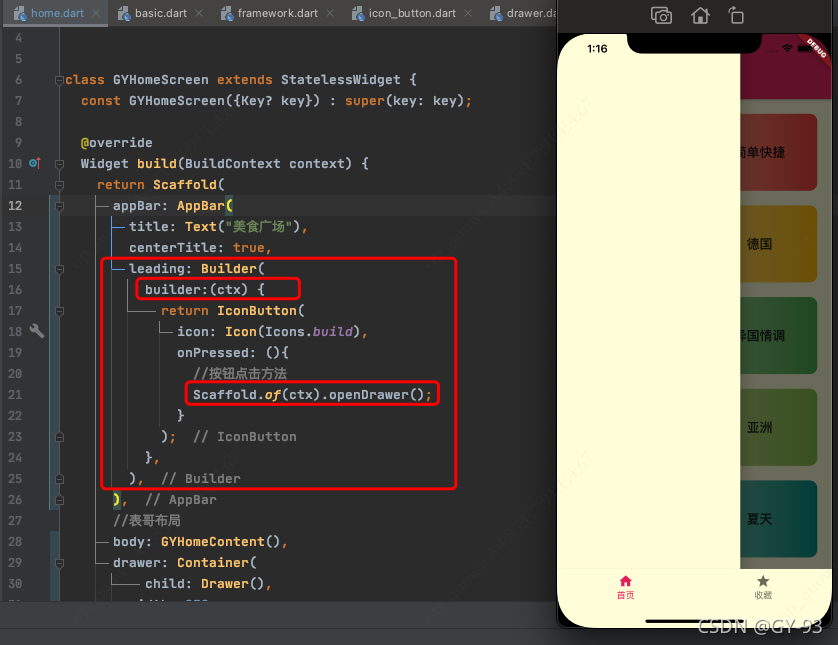838x645 pixels.
Task: Click 'Builder(' on line 15
Action: point(232,268)
